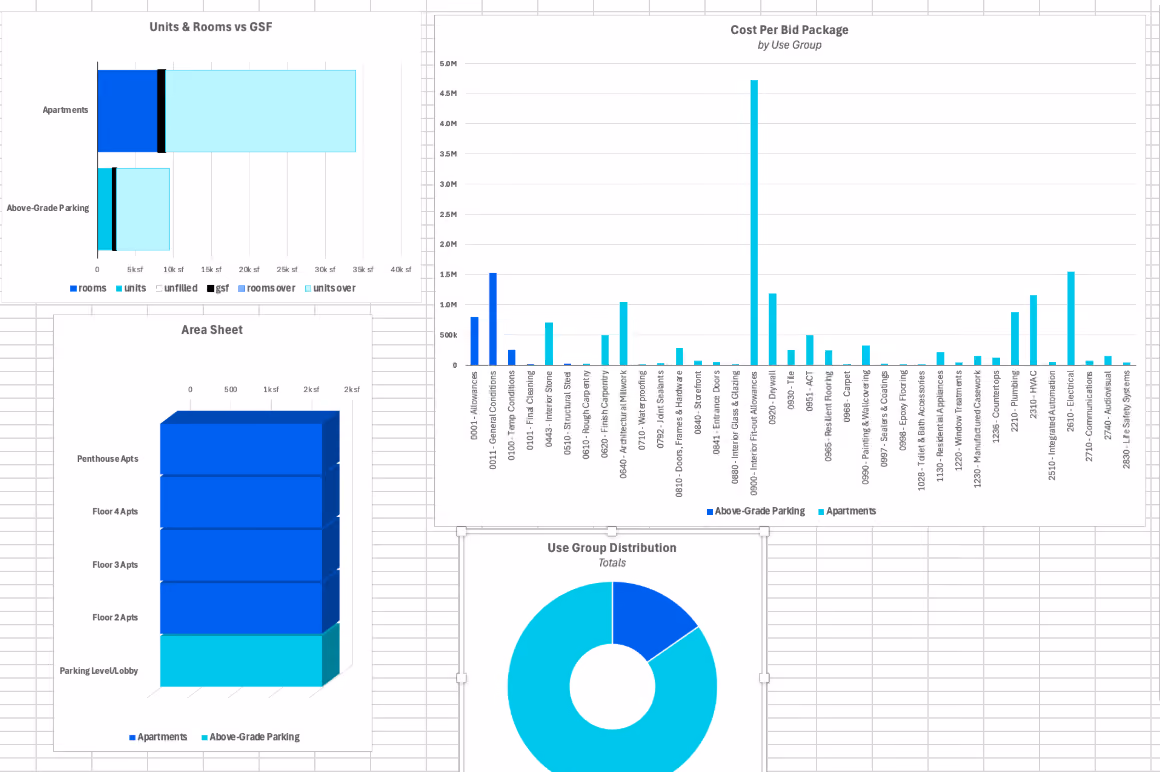Click the top-center resize handle of donut chart

pos(612,532)
